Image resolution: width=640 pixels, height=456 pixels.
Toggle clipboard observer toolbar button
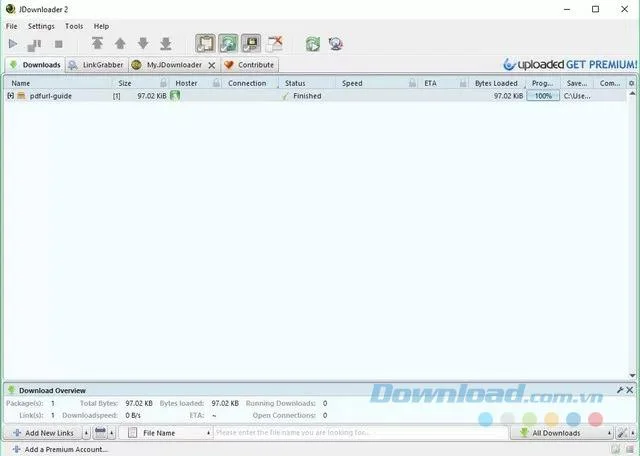pos(205,44)
